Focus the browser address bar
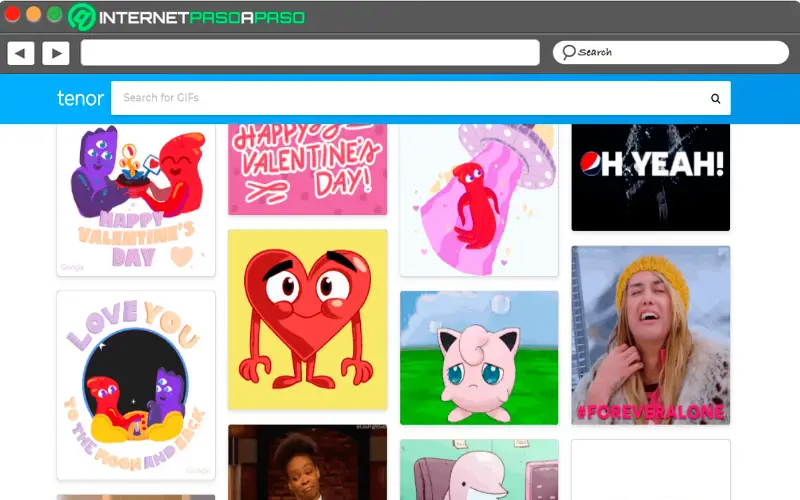The image size is (800, 500). [x=310, y=53]
